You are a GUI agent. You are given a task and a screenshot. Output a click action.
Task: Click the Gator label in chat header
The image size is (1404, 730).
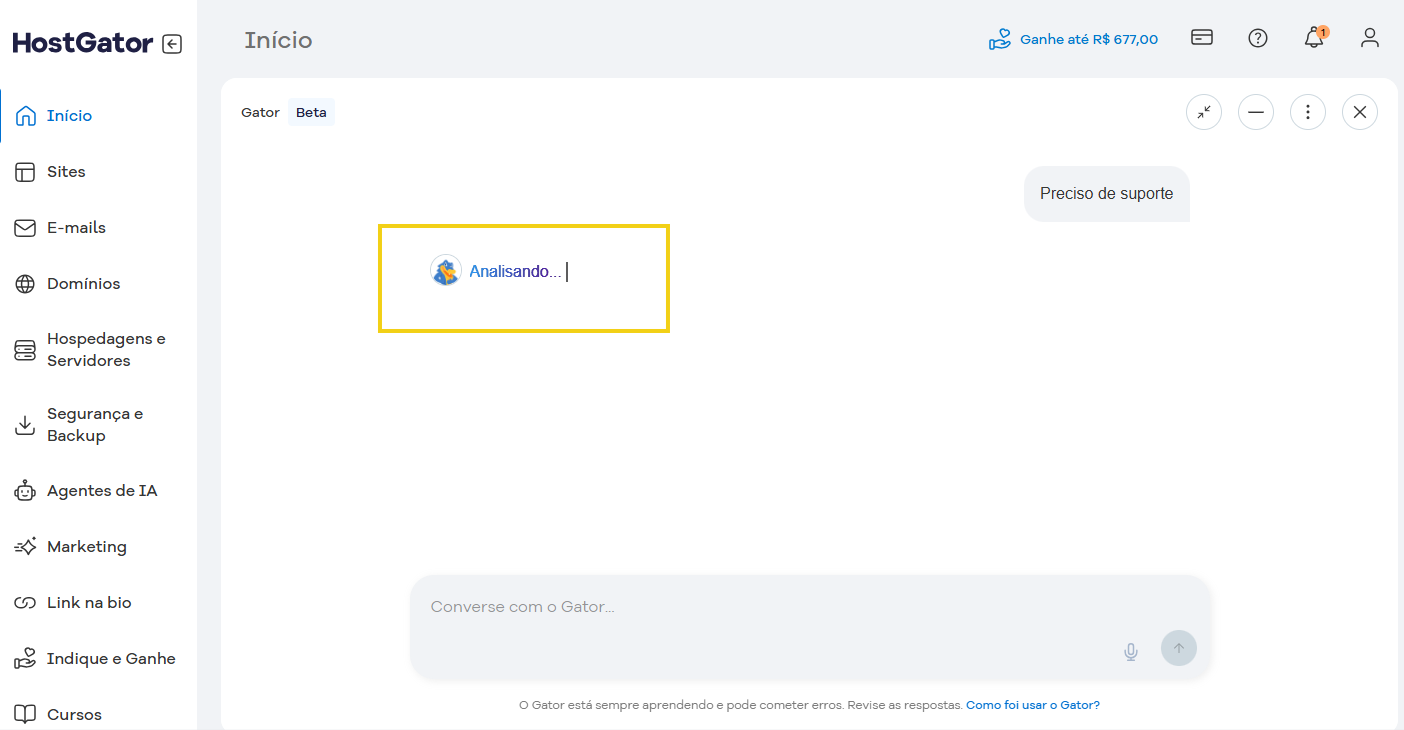click(260, 113)
